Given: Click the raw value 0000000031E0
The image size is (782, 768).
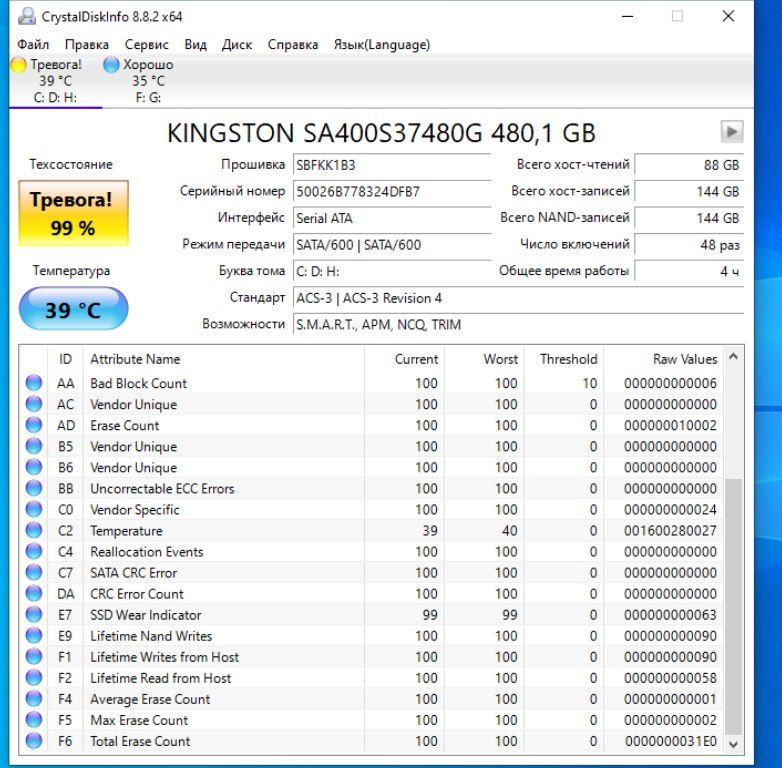Looking at the screenshot, I should 670,741.
